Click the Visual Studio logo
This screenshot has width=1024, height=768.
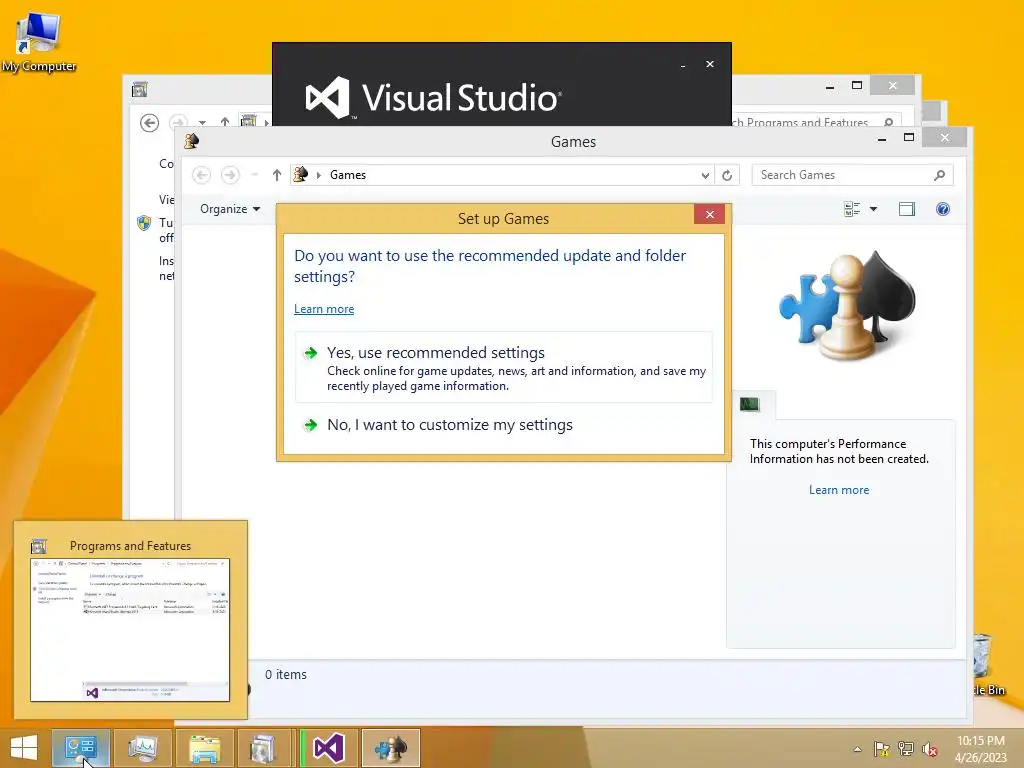[x=433, y=98]
